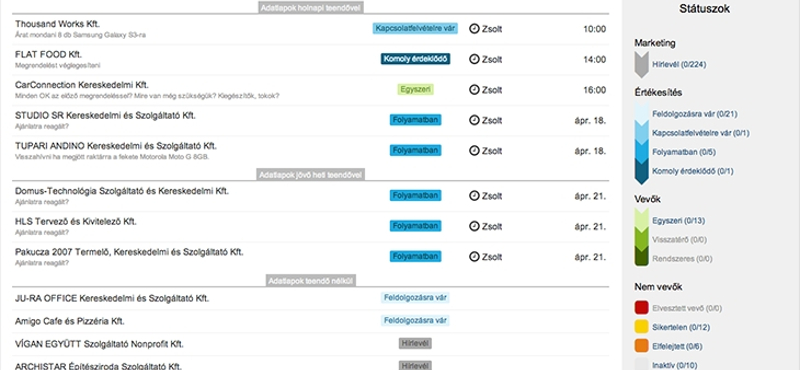This screenshot has width=800, height=370.
Task: Open Feldolgozásra vár (0/21) status link
Action: pos(694,114)
